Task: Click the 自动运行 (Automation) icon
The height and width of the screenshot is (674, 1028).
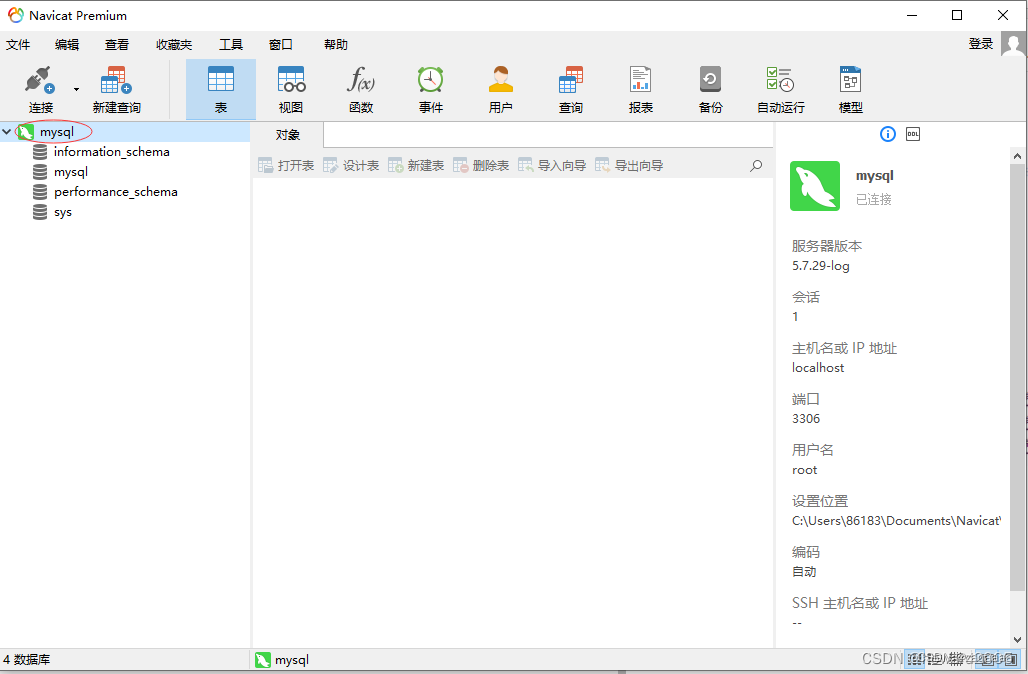Action: pos(780,89)
